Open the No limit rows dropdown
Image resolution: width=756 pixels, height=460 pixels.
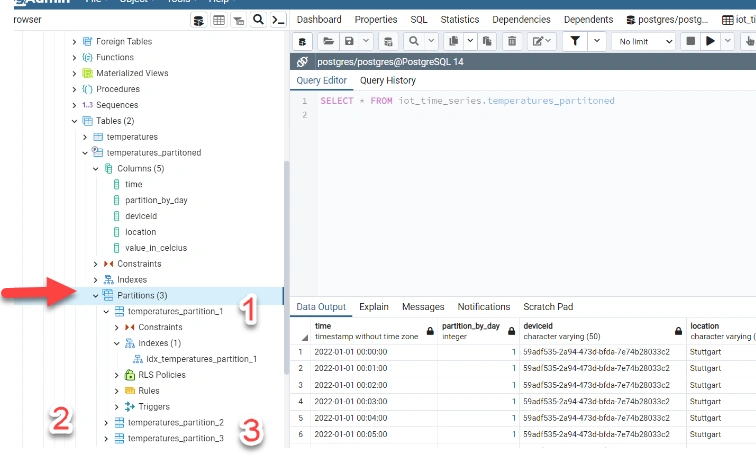tap(644, 41)
